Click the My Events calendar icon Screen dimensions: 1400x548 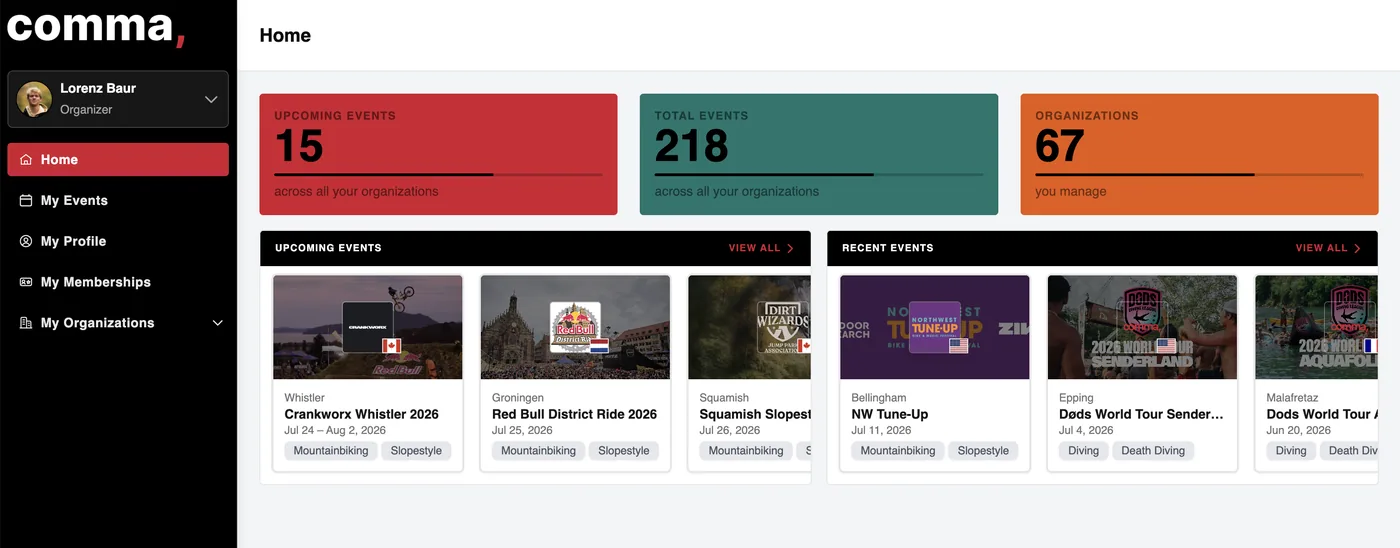click(x=26, y=201)
